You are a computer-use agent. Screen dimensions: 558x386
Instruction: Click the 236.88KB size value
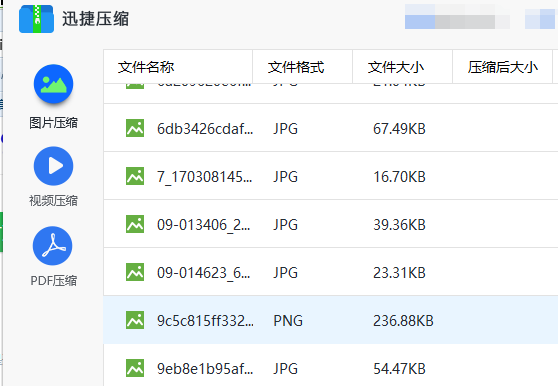click(x=403, y=321)
